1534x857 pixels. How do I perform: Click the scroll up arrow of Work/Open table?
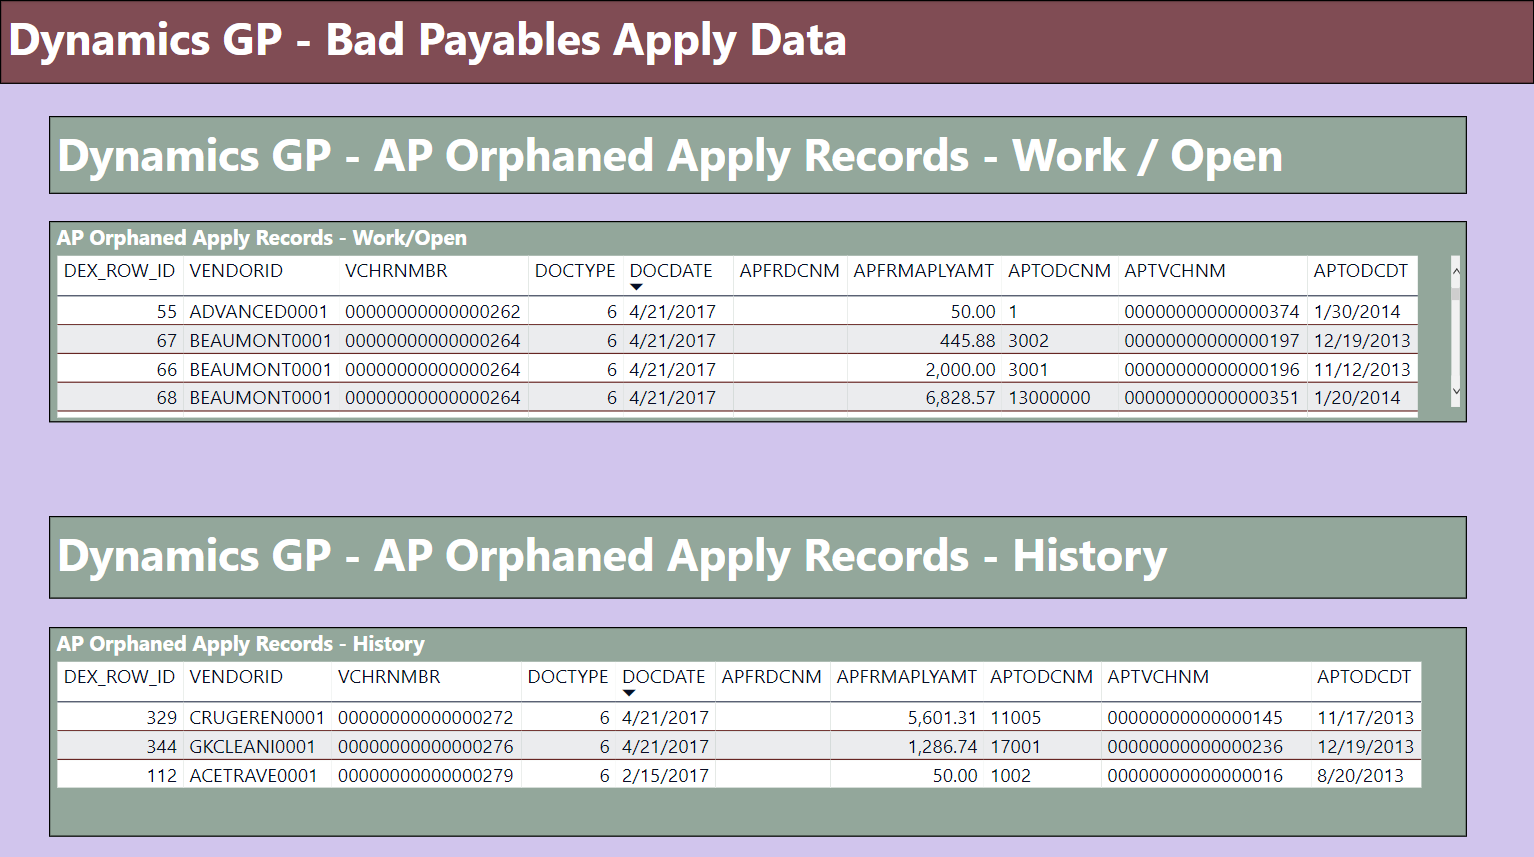[x=1456, y=271]
